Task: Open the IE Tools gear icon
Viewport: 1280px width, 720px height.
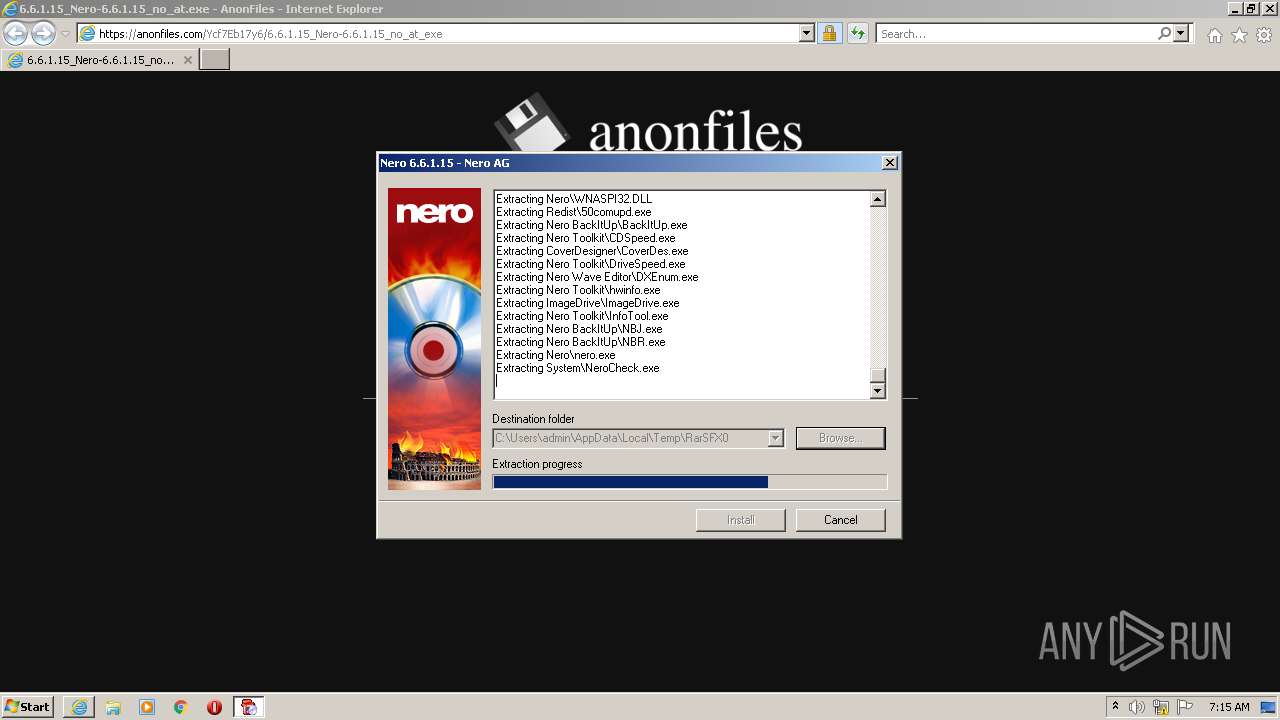Action: point(1264,35)
